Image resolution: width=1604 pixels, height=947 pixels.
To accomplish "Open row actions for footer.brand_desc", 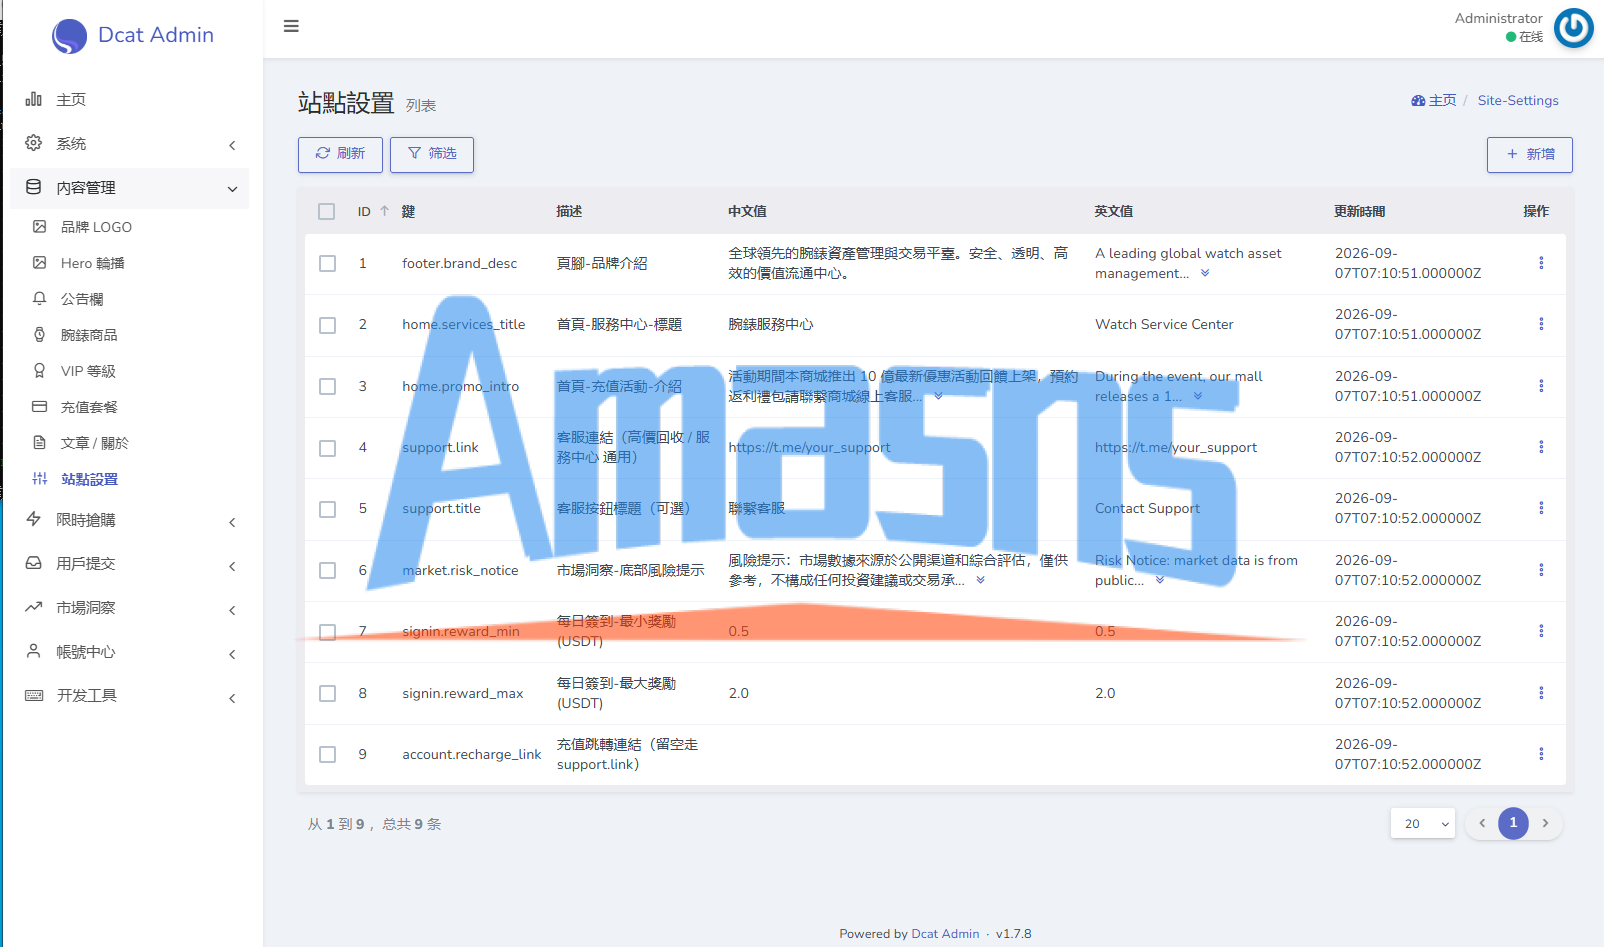I will pyautogui.click(x=1541, y=263).
